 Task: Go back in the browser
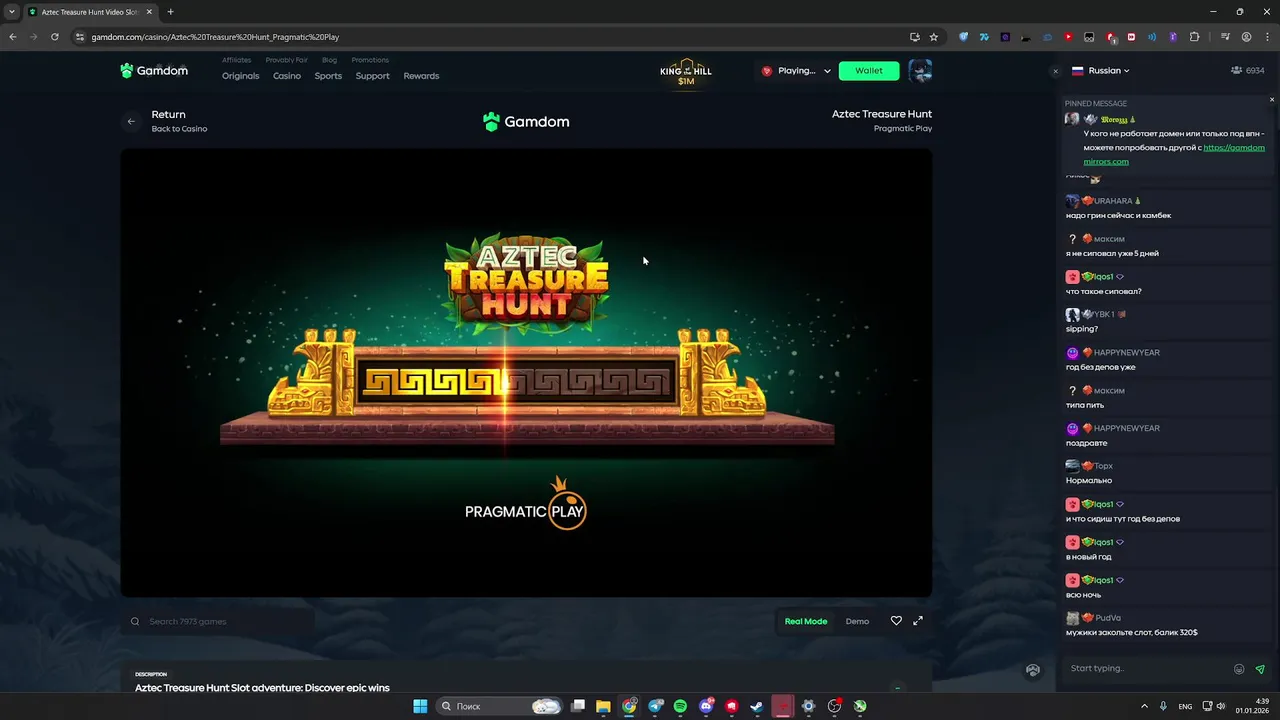point(12,37)
